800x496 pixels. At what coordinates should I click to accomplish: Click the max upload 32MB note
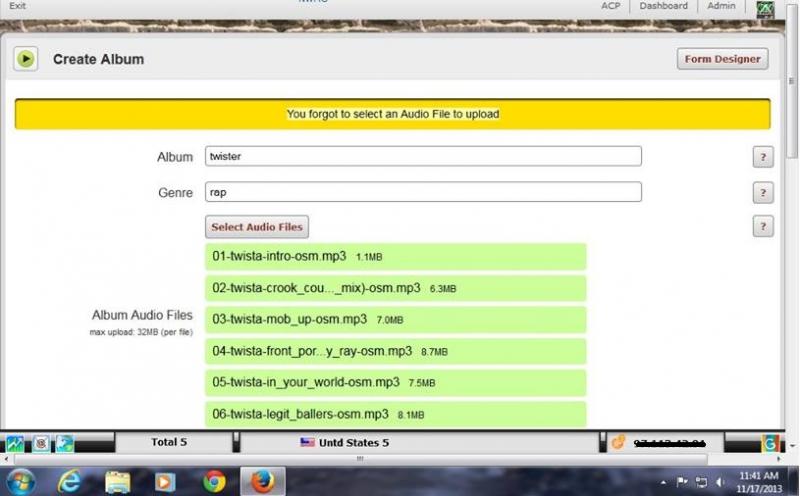tap(141, 332)
